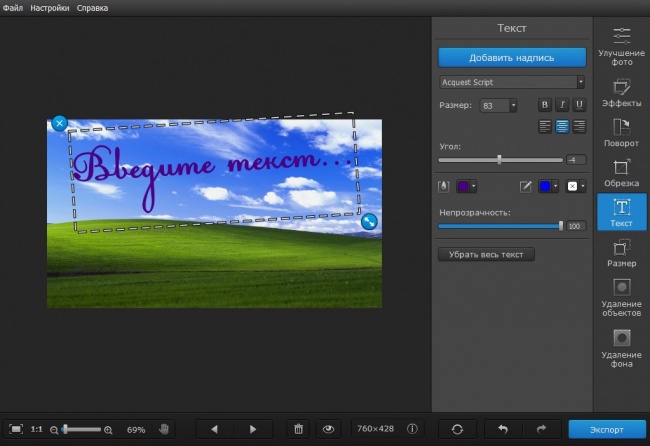This screenshot has width=650, height=446.
Task: Click the opacity value field 100
Action: (x=576, y=226)
